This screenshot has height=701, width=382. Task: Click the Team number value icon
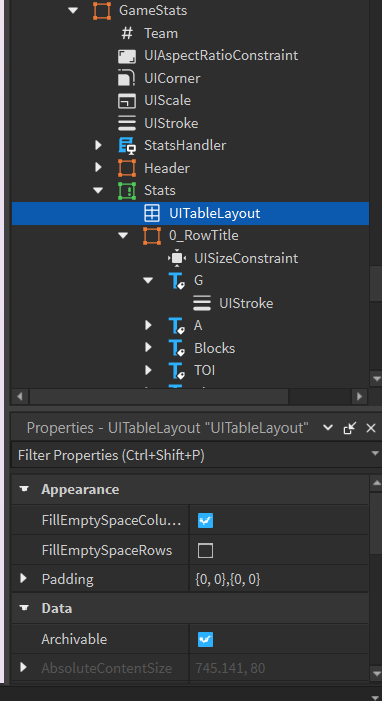(x=127, y=33)
